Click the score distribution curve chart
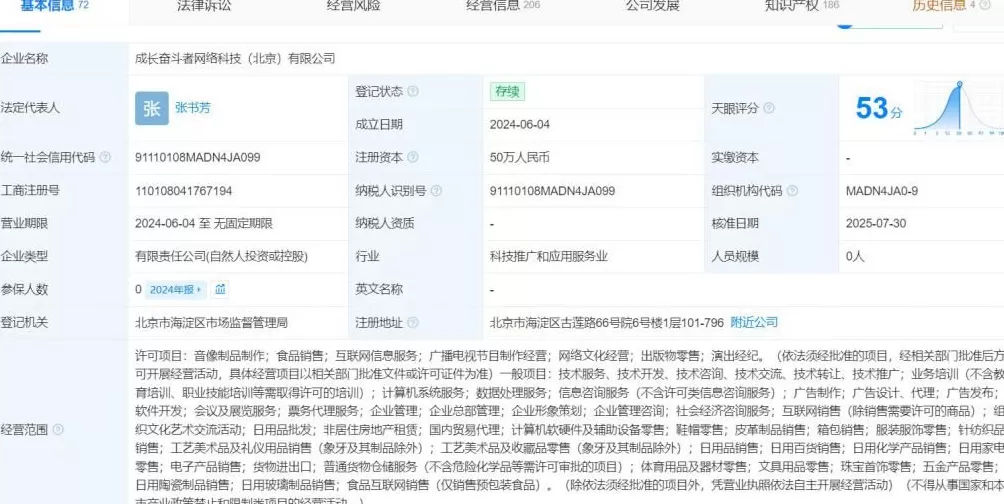 pos(959,109)
